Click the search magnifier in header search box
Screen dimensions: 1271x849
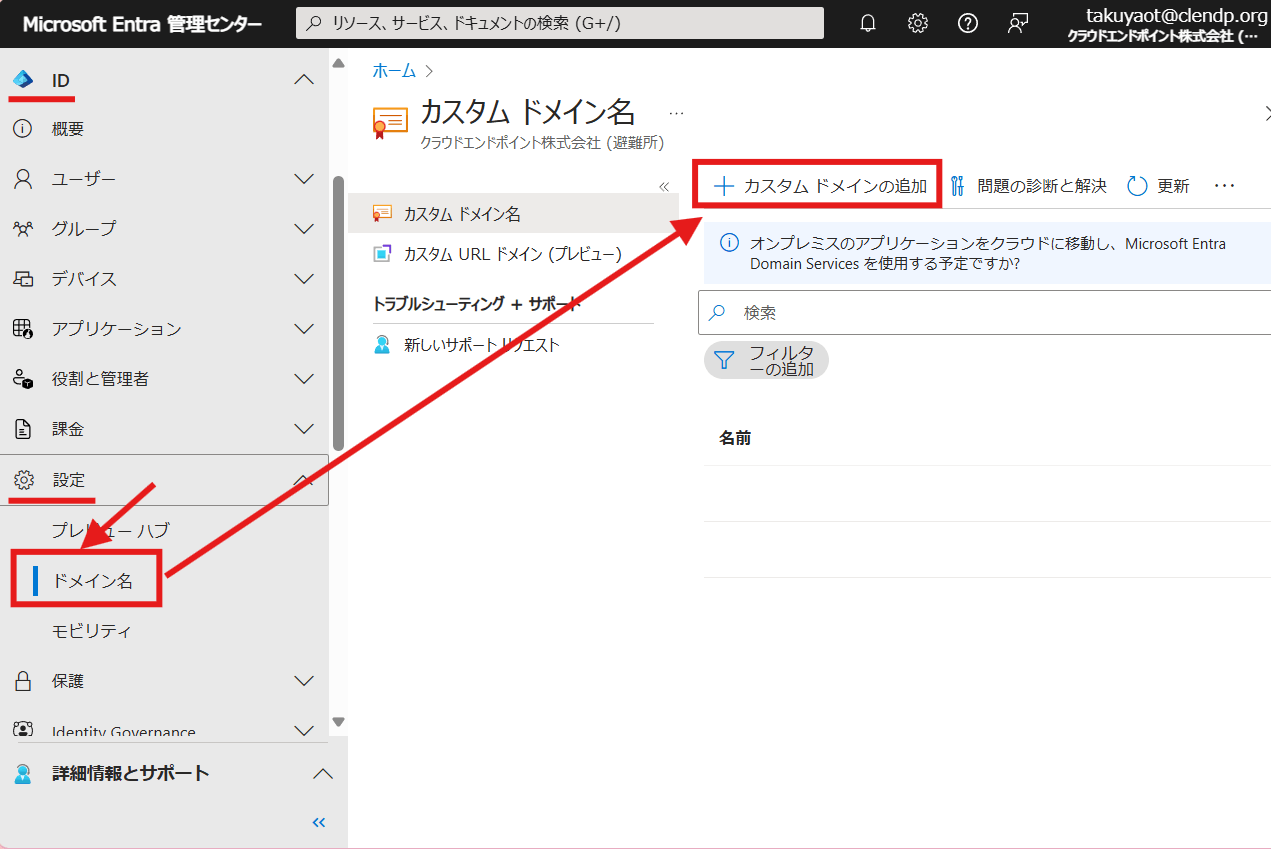pos(314,23)
